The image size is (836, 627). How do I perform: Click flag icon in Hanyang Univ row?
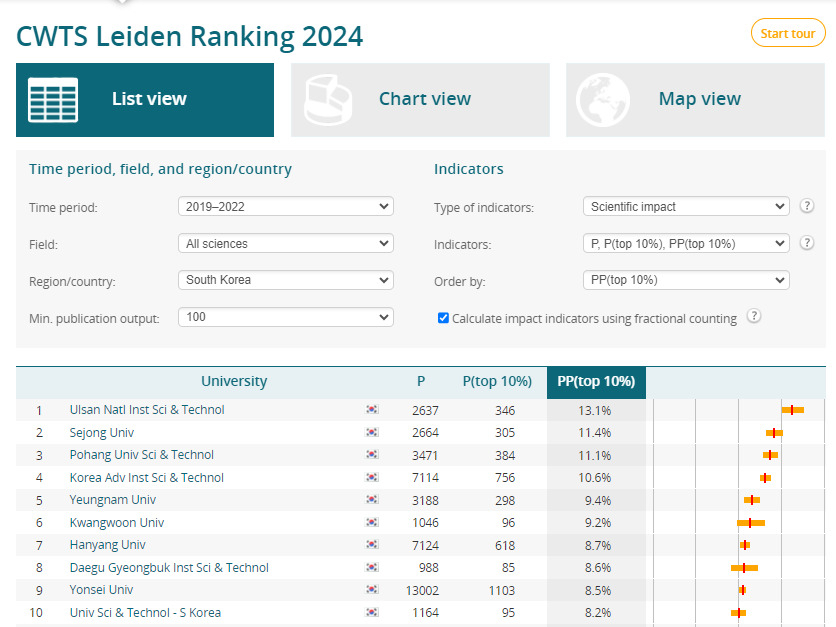372,545
